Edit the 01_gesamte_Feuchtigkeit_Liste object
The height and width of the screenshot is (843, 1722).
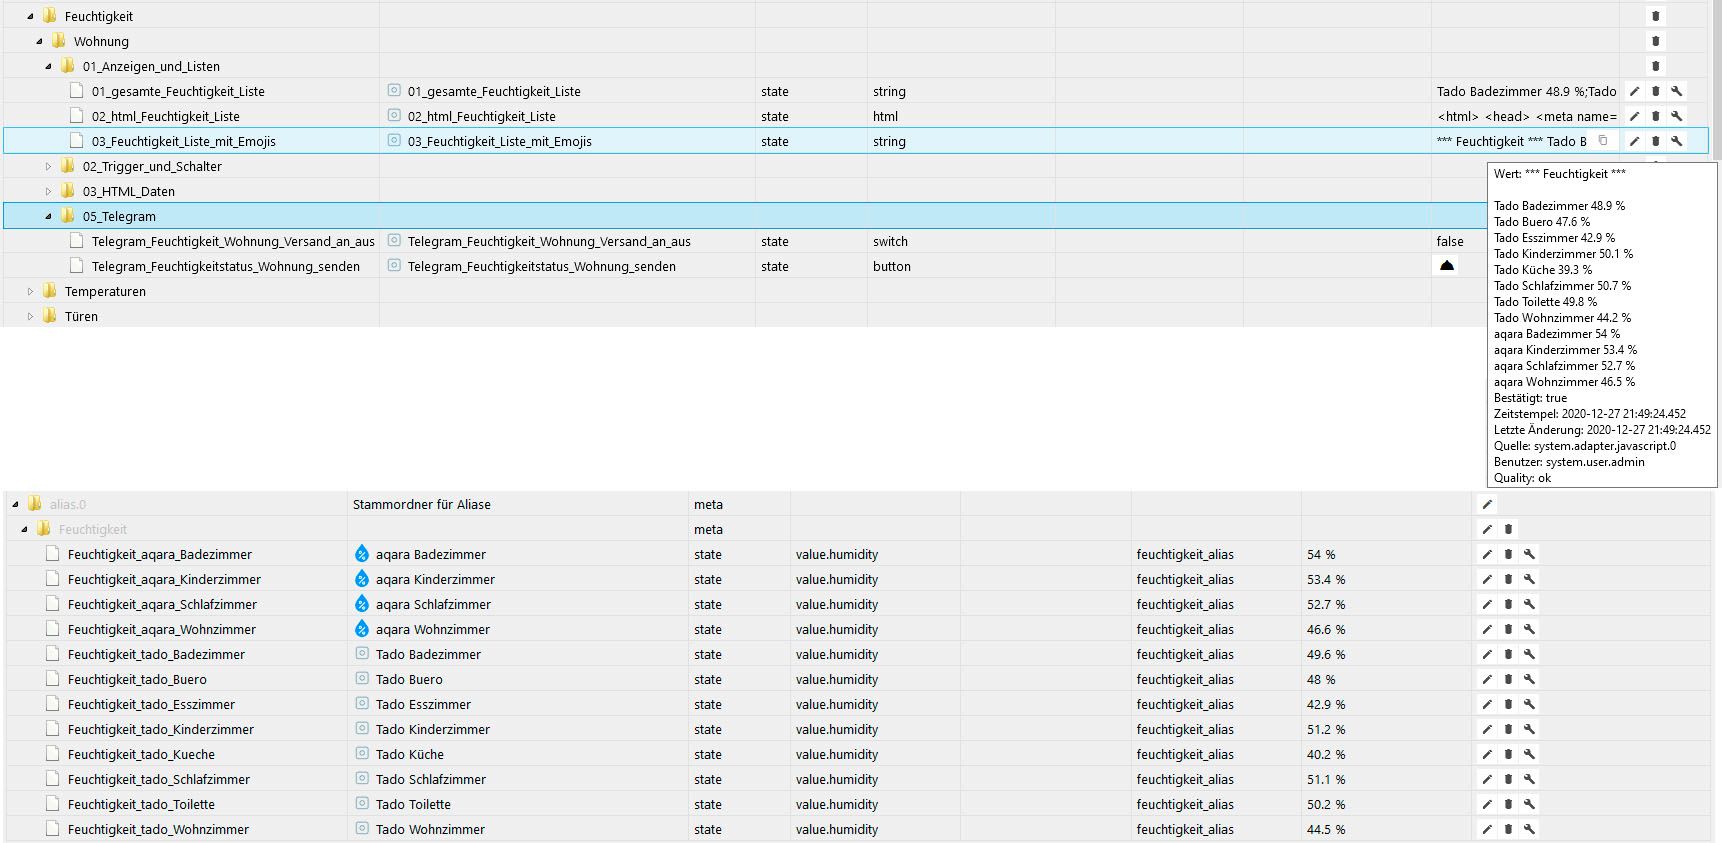pos(1634,91)
